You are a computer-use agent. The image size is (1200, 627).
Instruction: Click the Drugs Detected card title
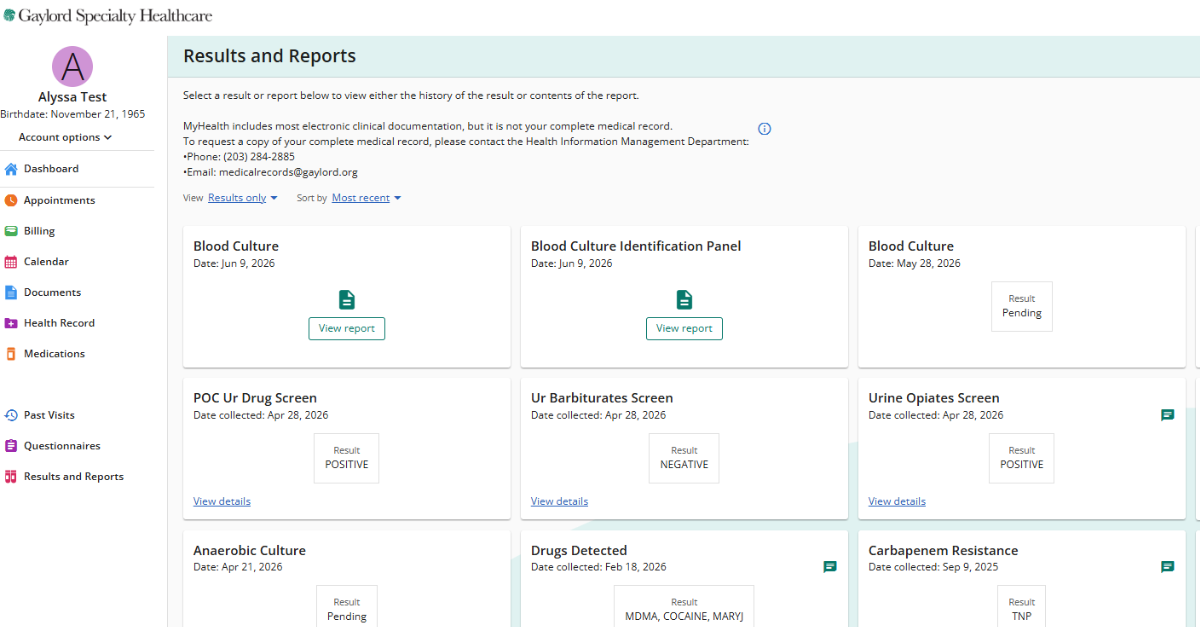coord(579,550)
